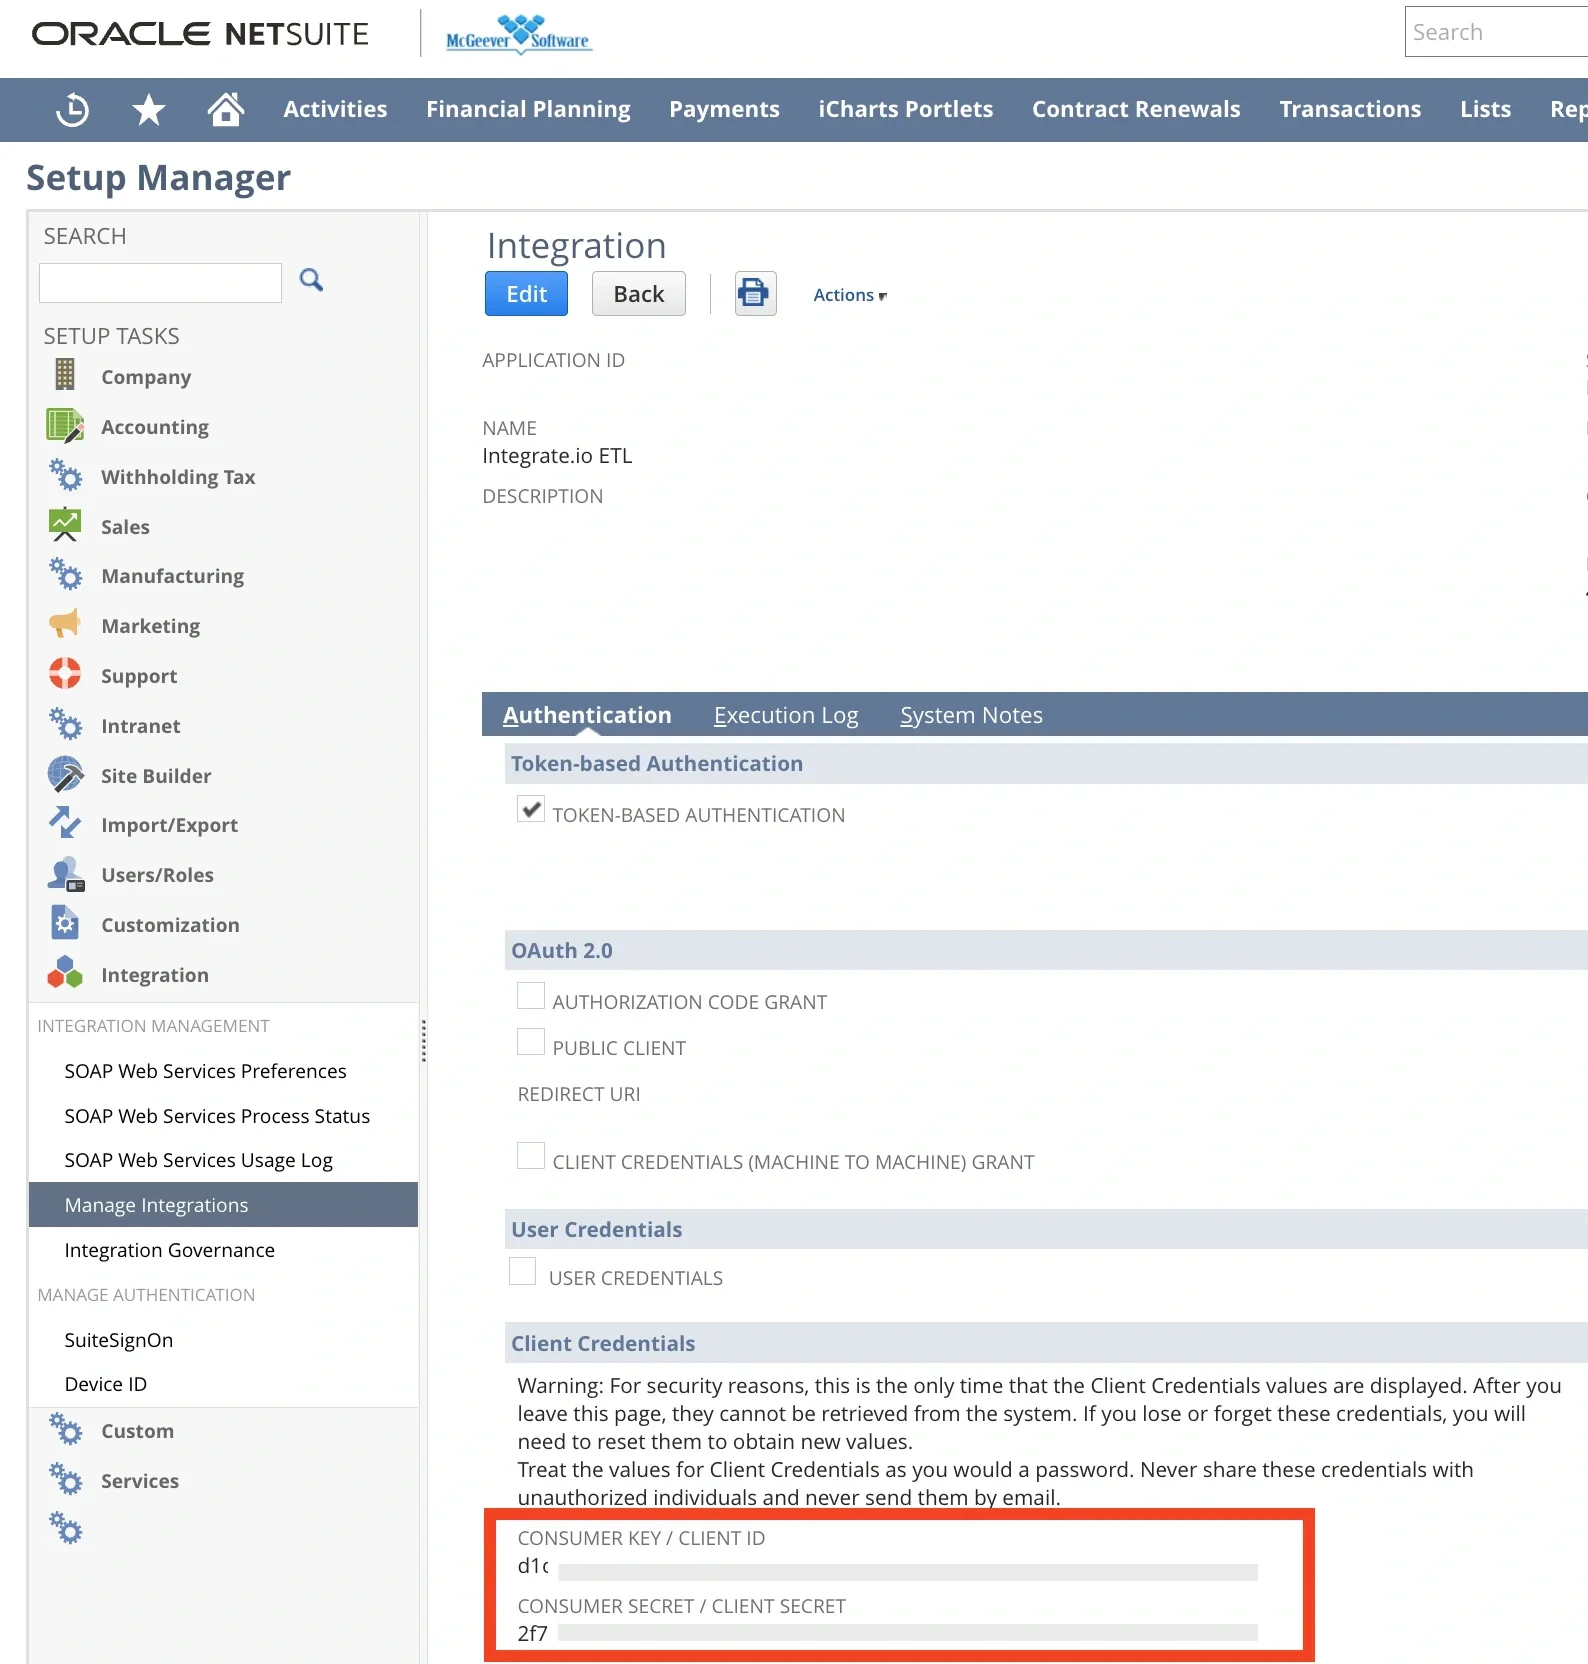Click the Marketing megaphone icon
1588x1664 pixels.
click(65, 623)
